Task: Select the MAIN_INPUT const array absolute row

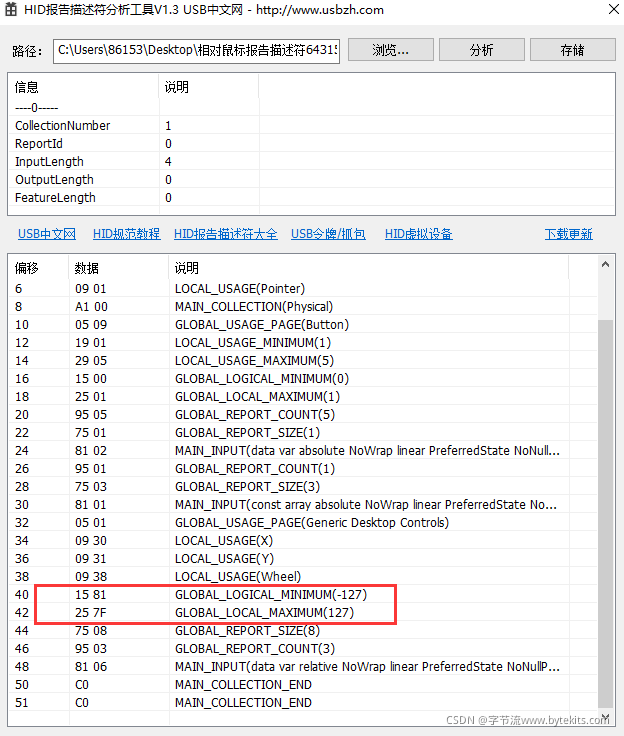Action: click(303, 505)
